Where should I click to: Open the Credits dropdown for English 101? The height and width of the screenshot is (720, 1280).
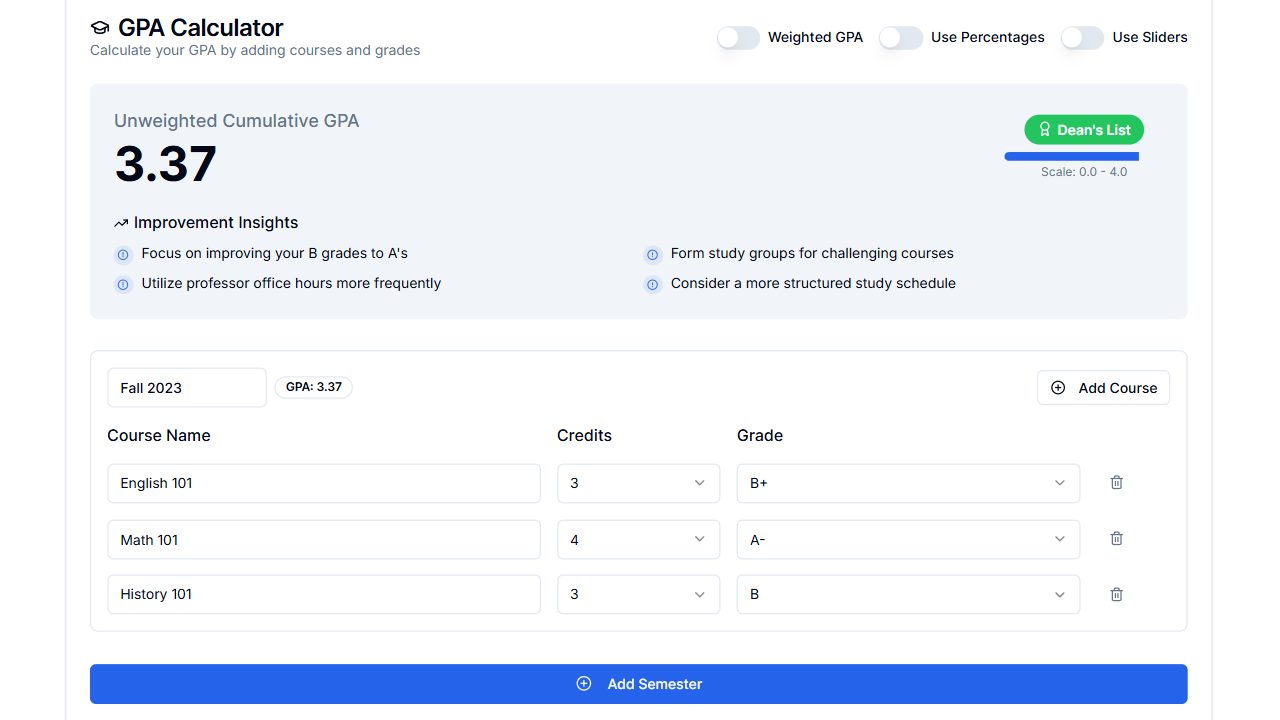(x=638, y=483)
